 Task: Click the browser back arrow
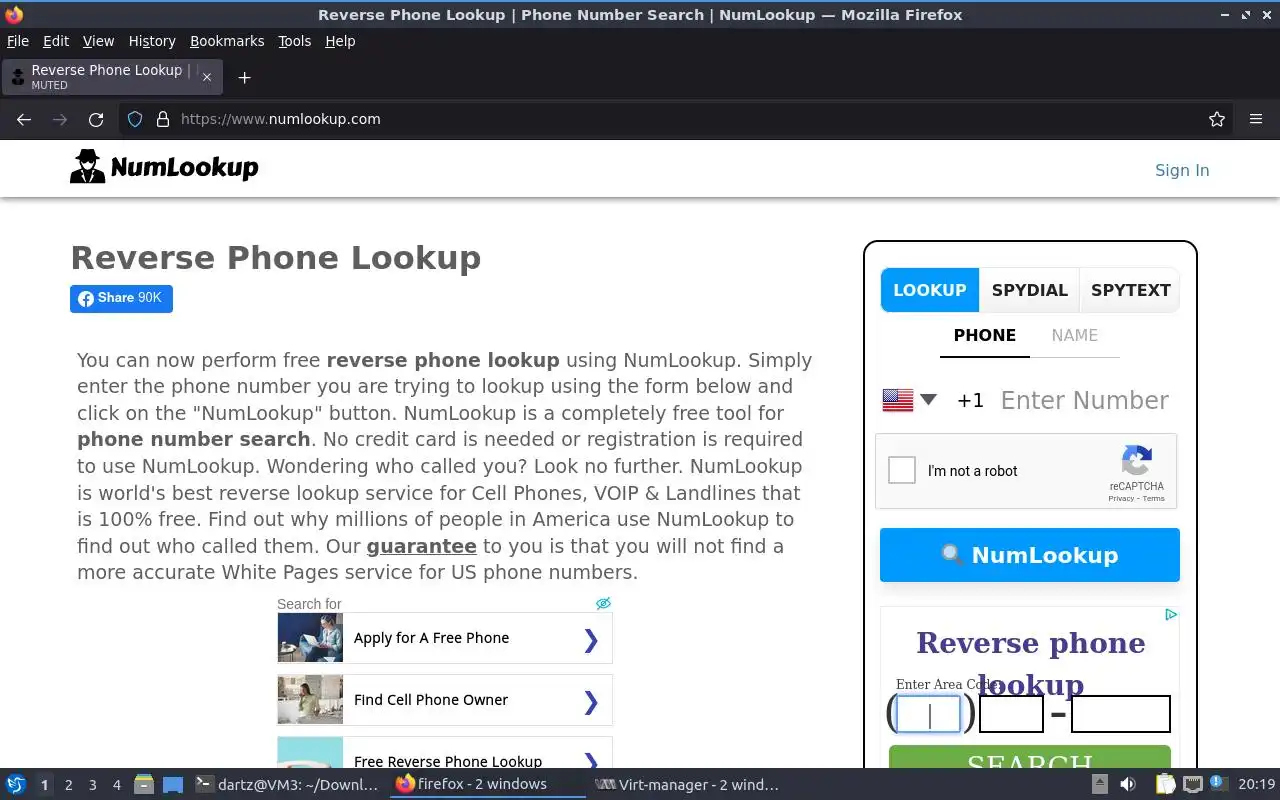pos(24,119)
